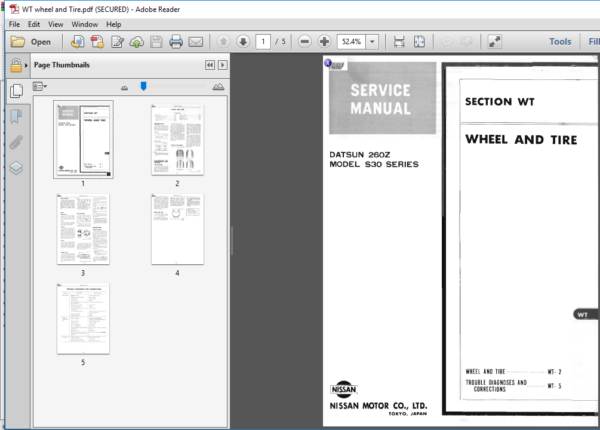Click 'NISSAN MOTOR CO., LTD.' text

pos(378,406)
